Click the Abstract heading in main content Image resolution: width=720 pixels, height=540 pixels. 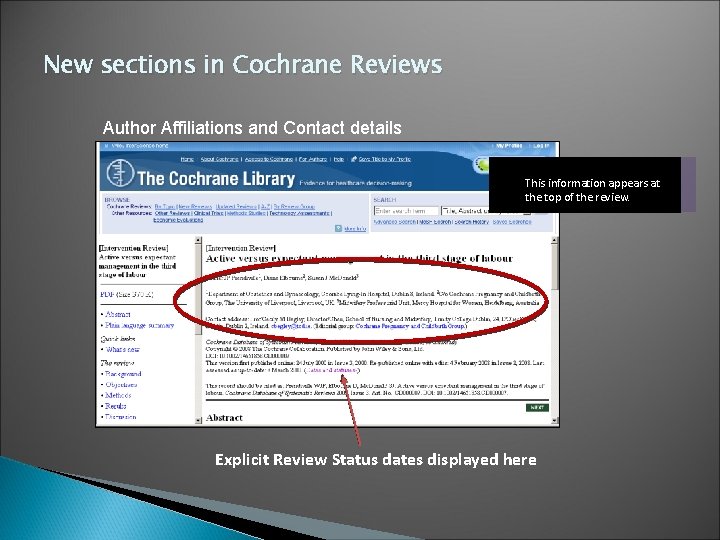point(224,418)
